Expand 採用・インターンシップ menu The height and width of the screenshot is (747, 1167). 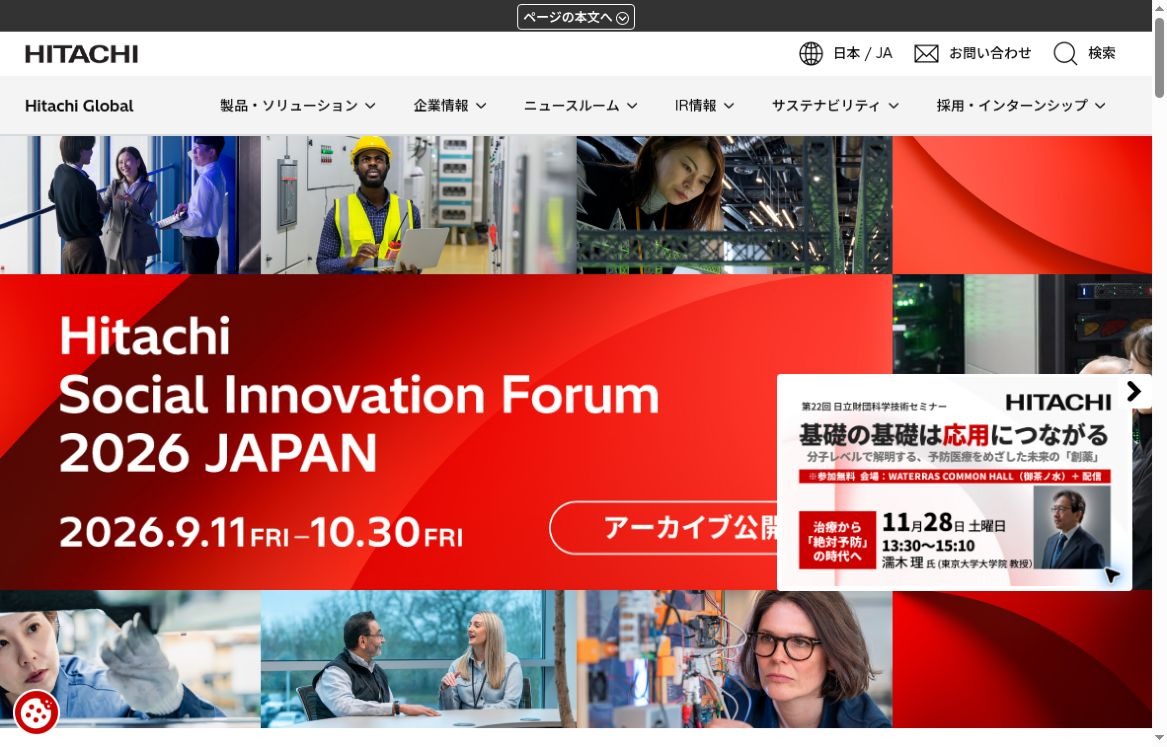coord(1020,106)
